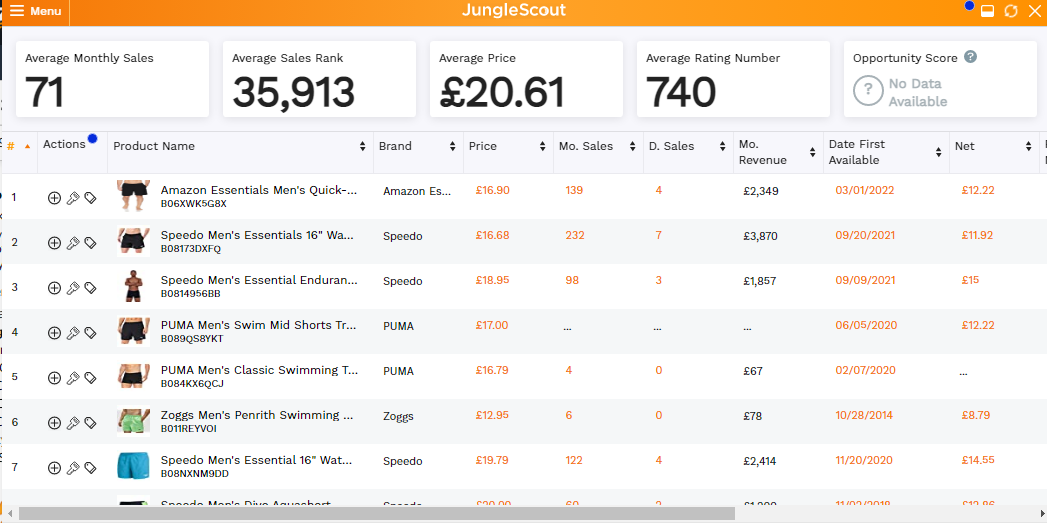The image size is (1047, 523).
Task: Click net value £8.79
Action: tap(976, 415)
